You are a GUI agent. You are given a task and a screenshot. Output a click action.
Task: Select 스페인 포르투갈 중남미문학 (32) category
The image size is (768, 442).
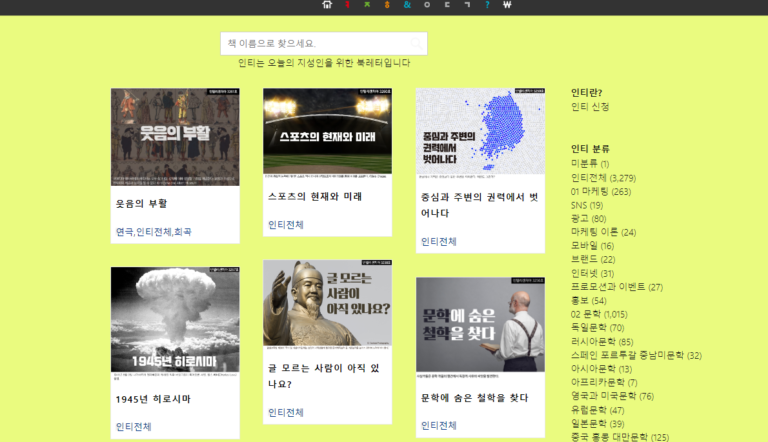(636, 355)
